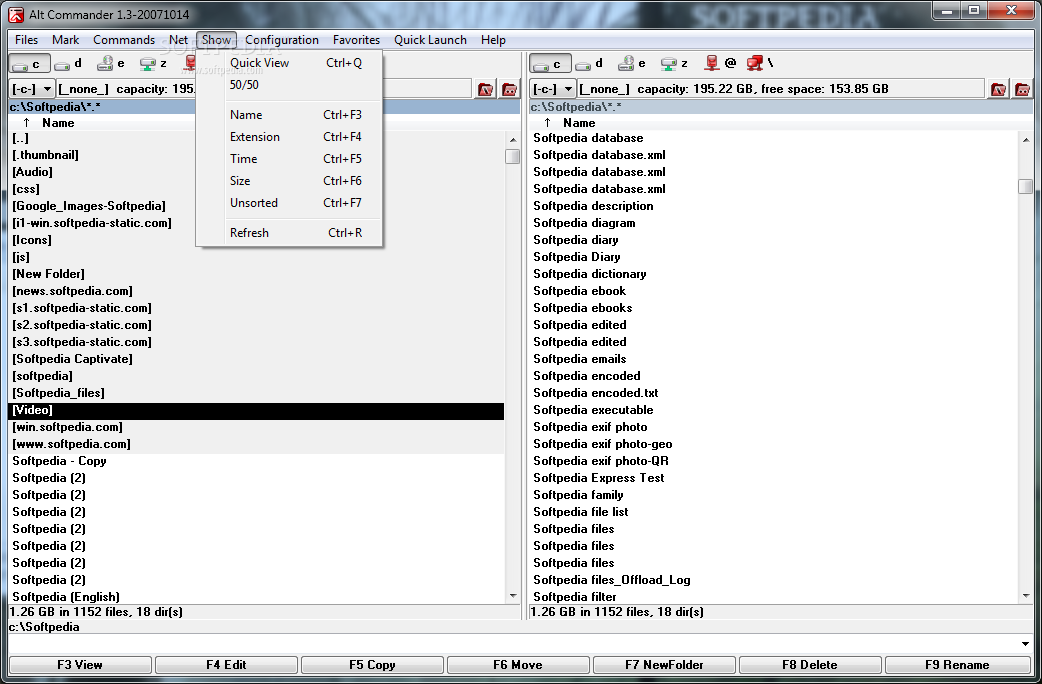The width and height of the screenshot is (1042, 684).
Task: Select drive c in left panel
Action: [x=29, y=64]
